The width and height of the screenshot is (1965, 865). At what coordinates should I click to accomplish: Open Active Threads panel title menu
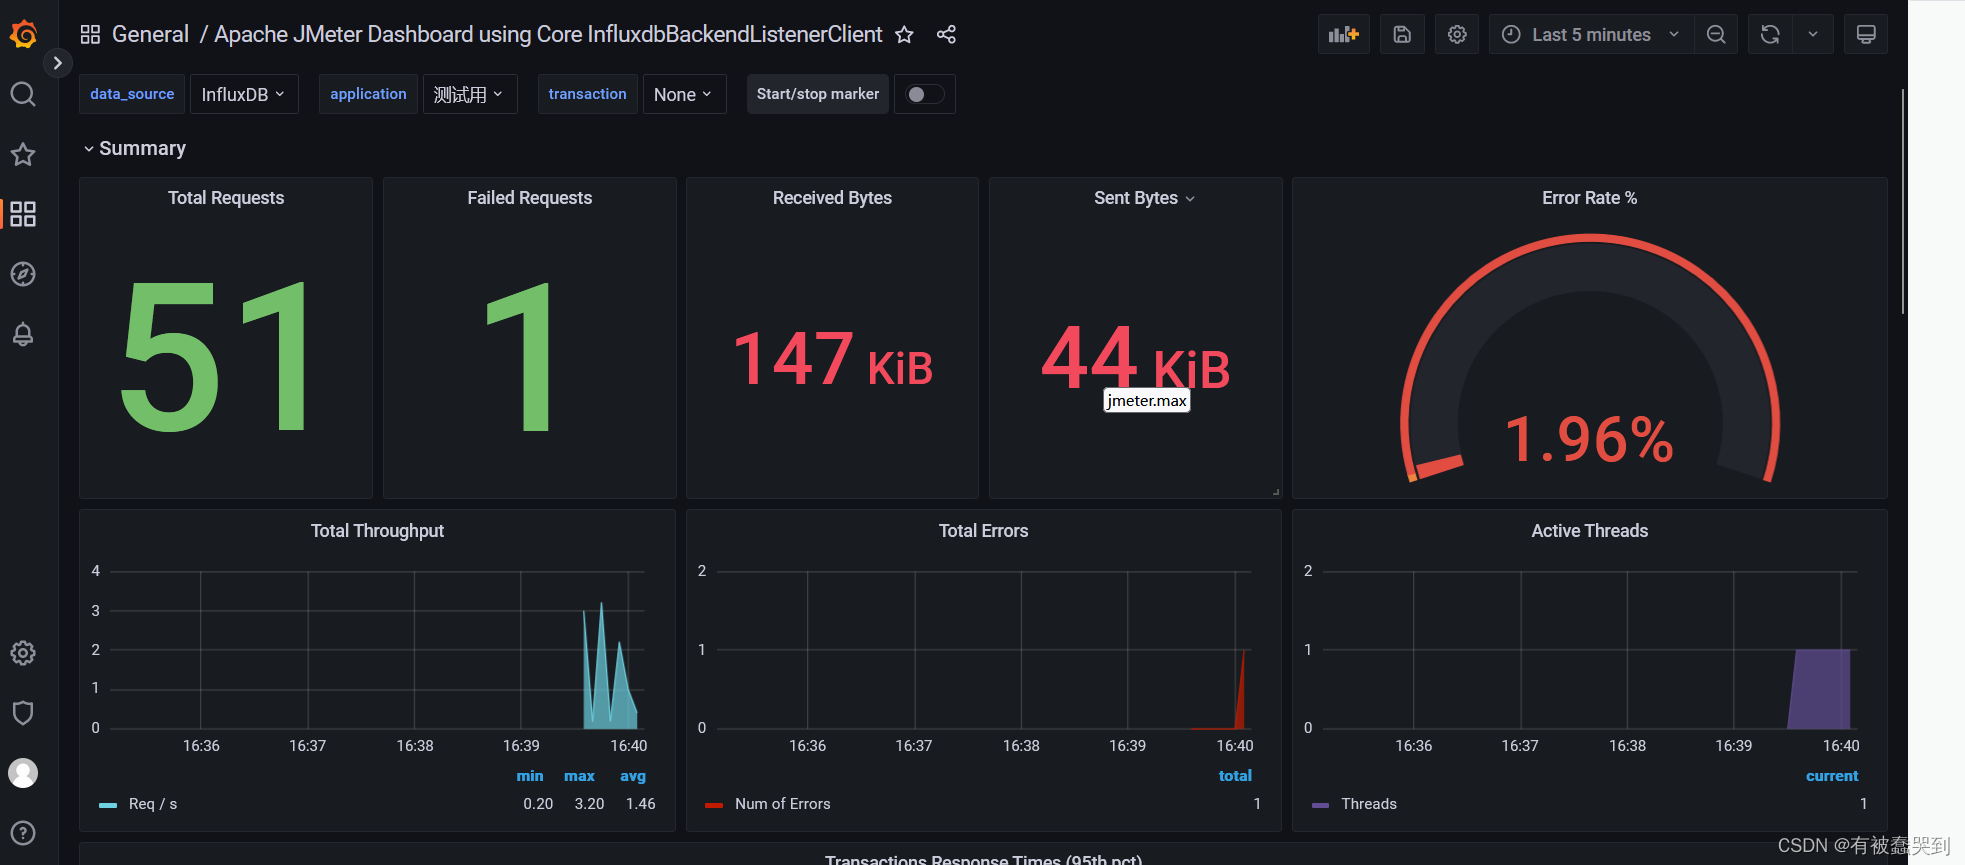[1589, 531]
